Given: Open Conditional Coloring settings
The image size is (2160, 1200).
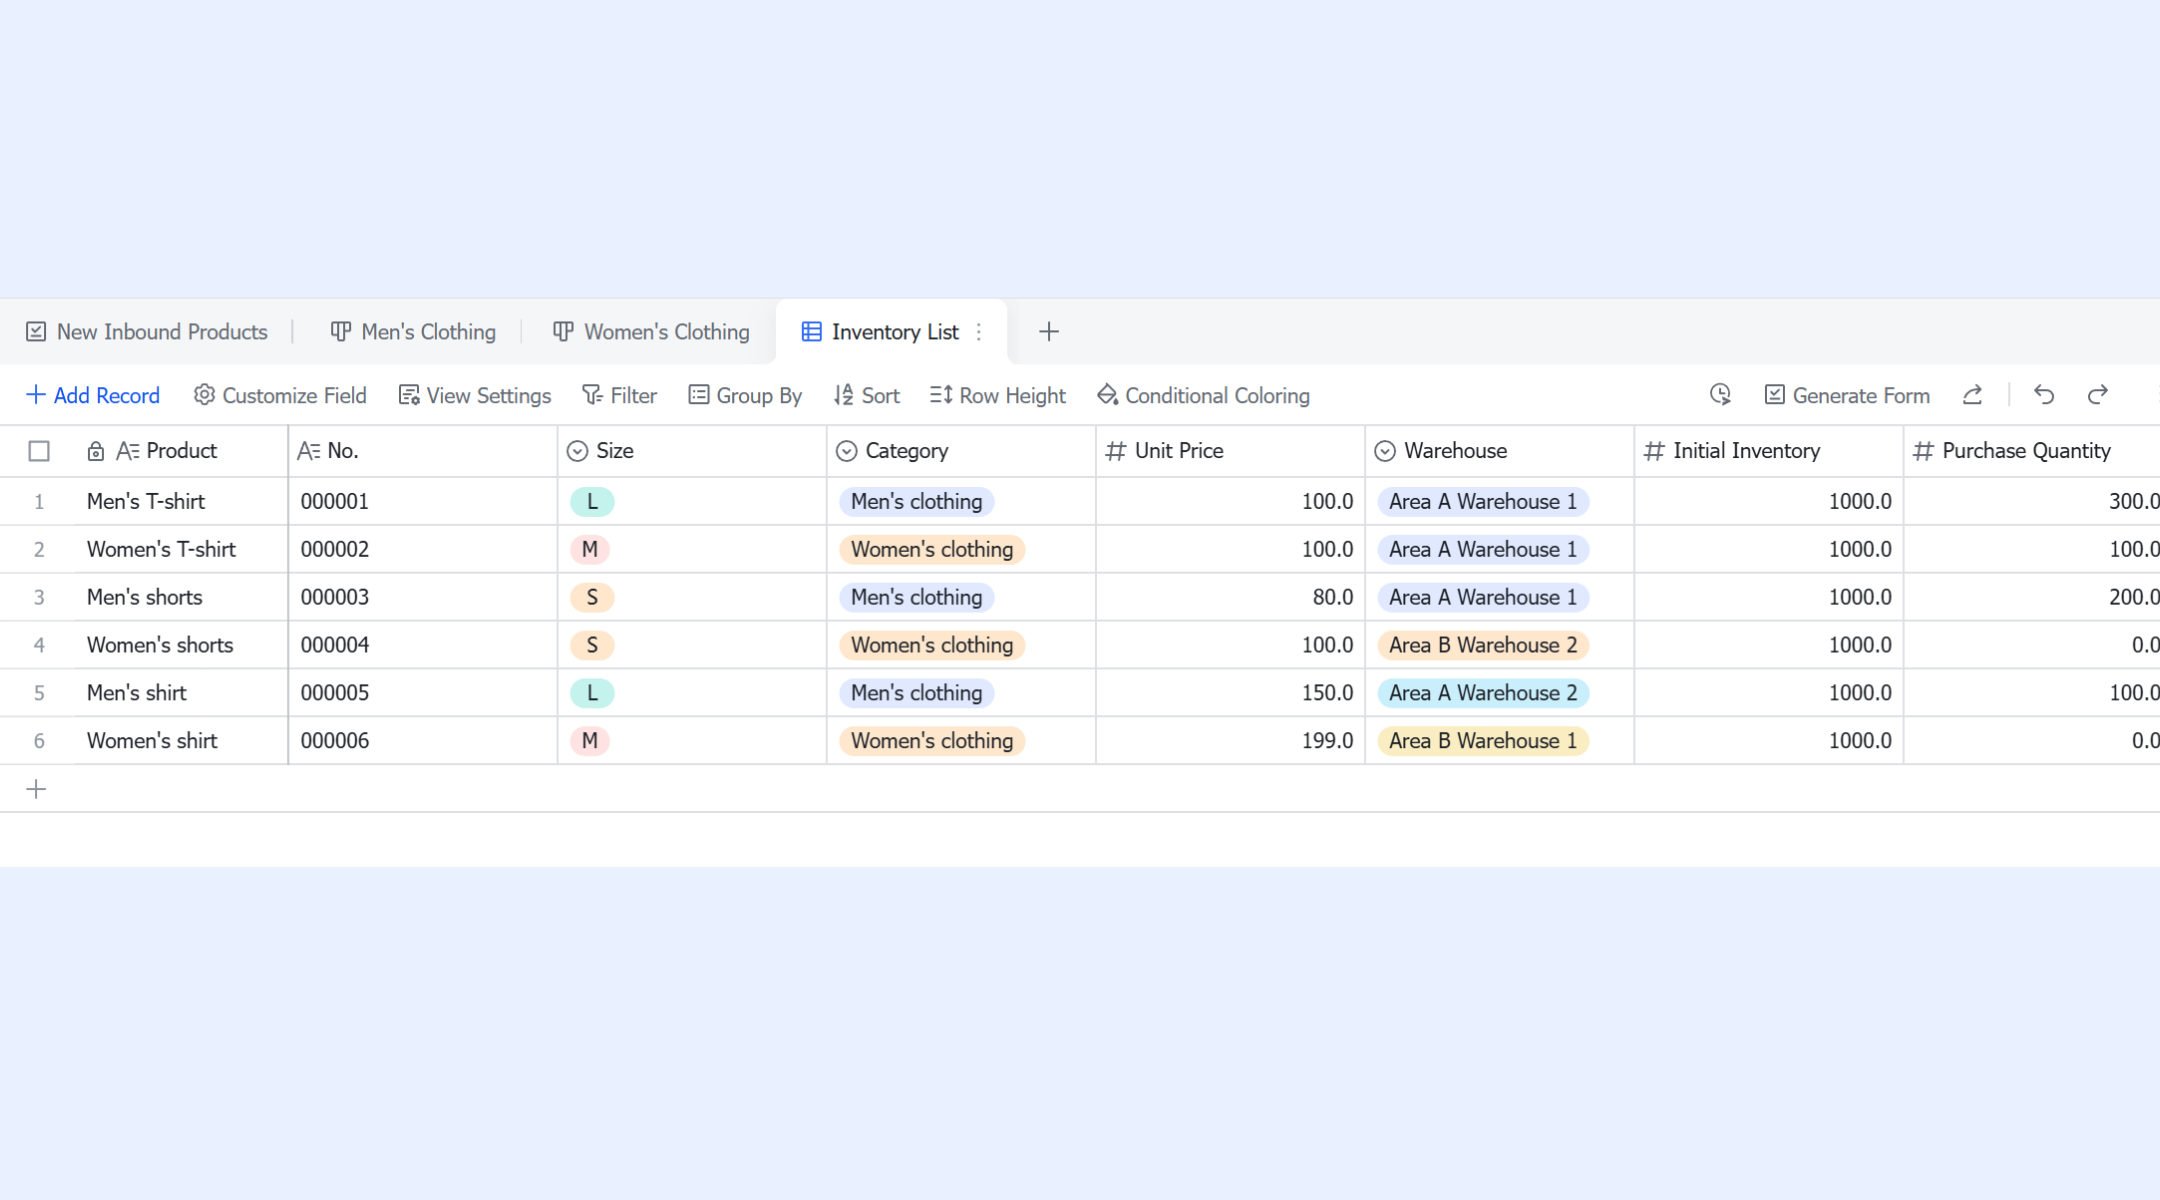Looking at the screenshot, I should point(1203,396).
